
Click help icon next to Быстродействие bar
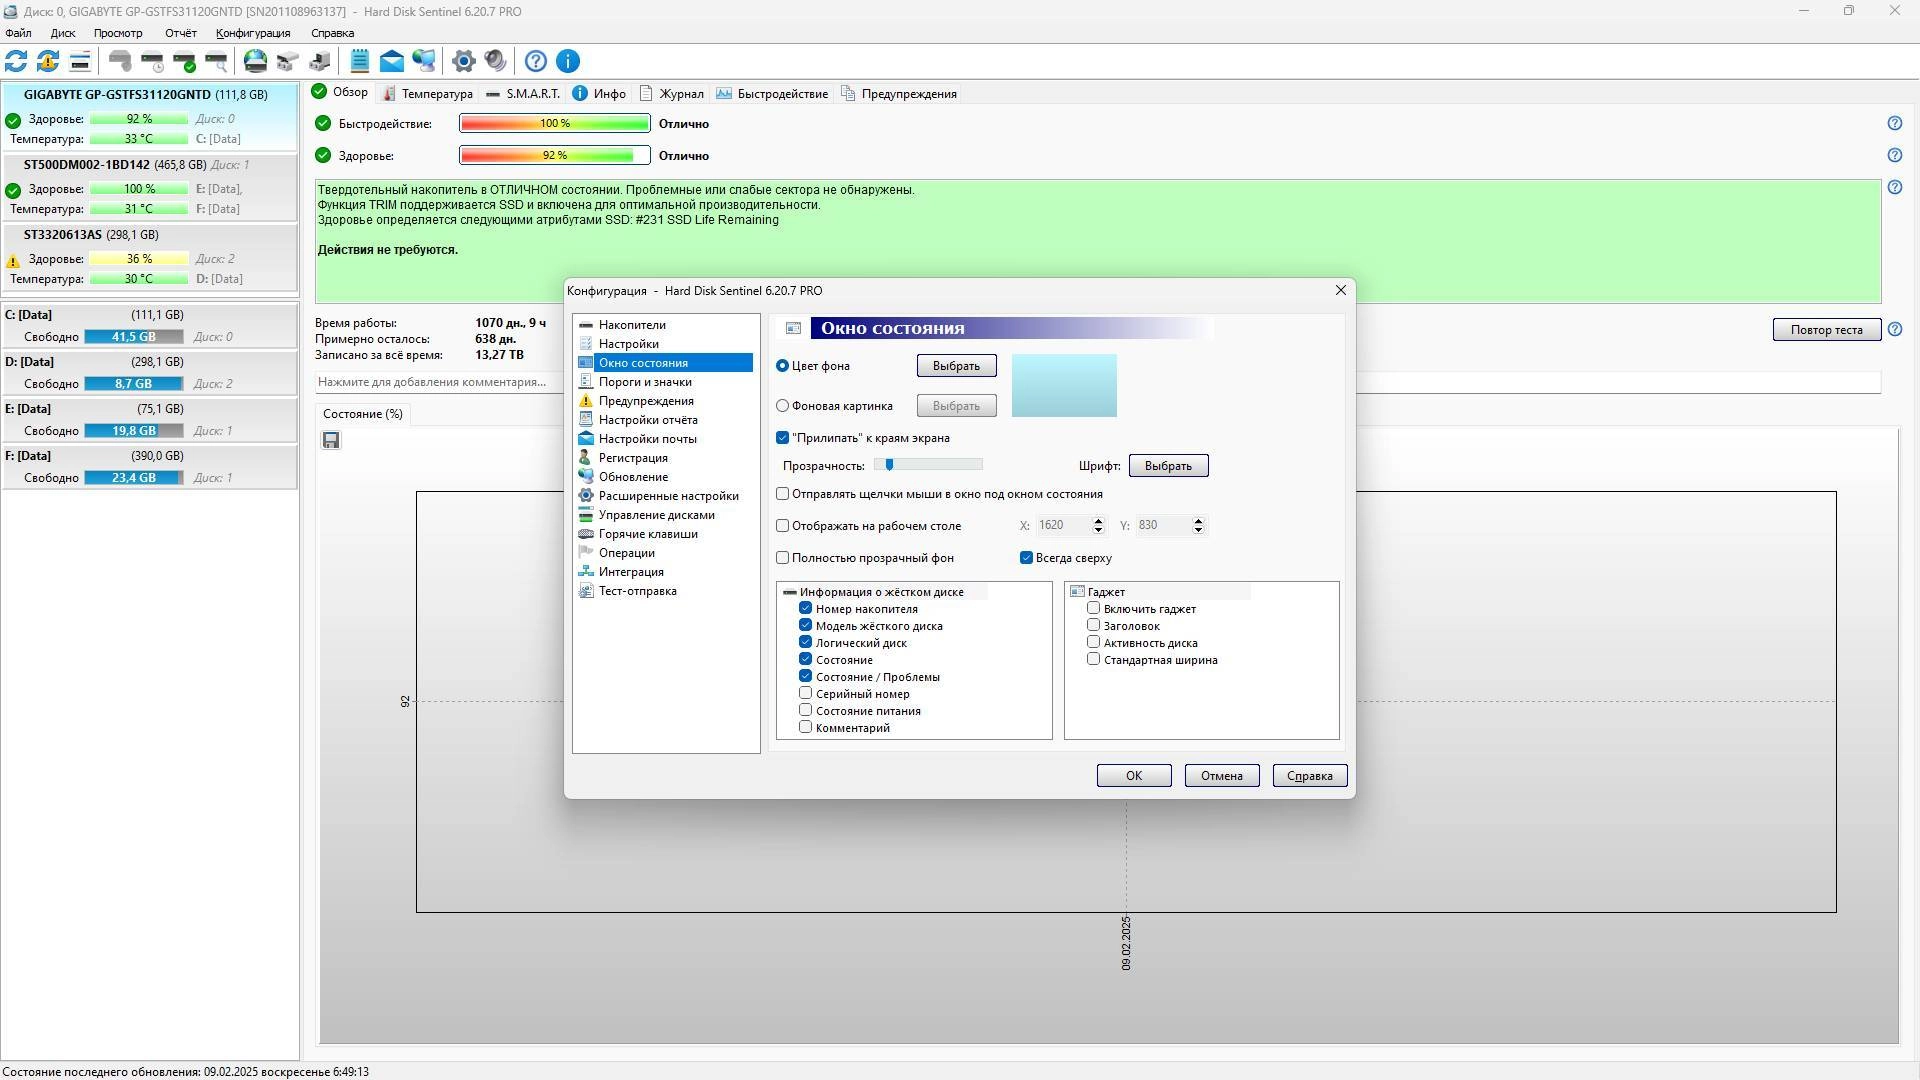(1894, 123)
